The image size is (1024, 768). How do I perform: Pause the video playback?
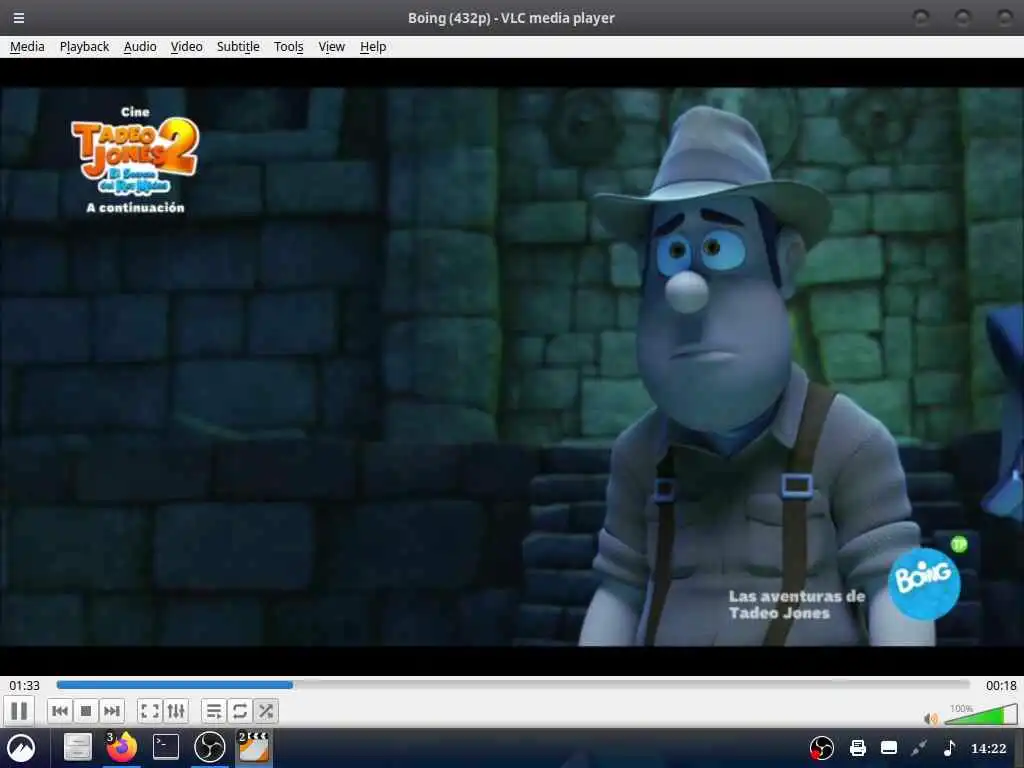click(x=19, y=711)
